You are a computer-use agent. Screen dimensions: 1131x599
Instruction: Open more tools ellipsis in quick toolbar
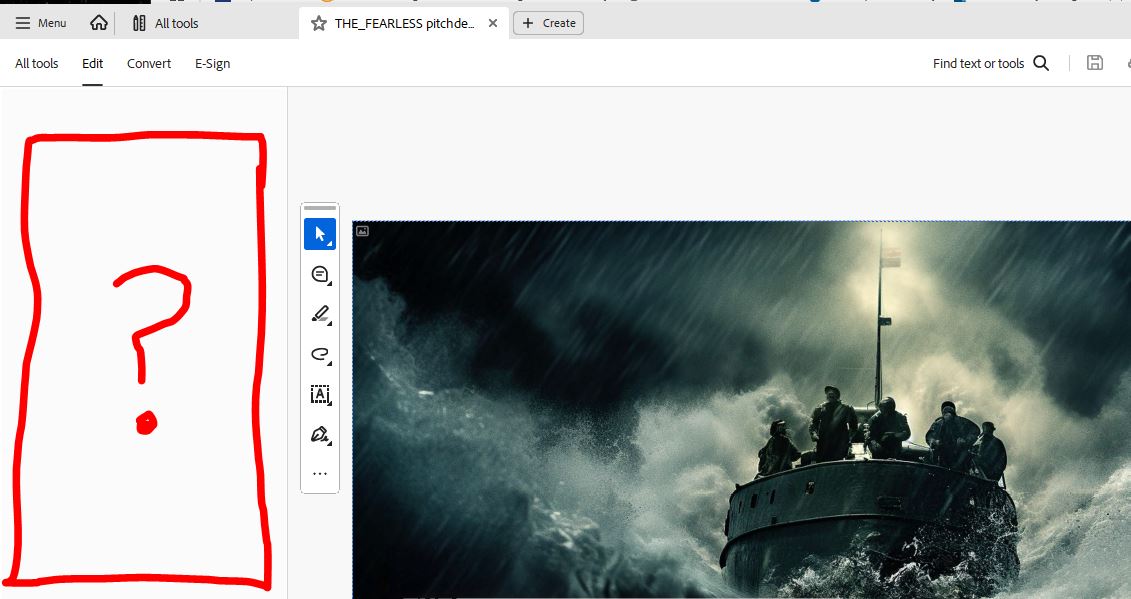click(x=320, y=473)
